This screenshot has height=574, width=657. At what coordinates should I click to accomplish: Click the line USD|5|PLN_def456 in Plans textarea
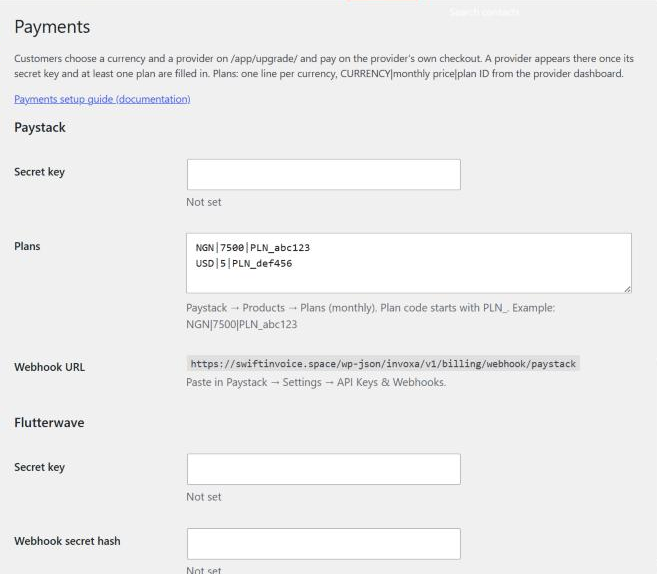pyautogui.click(x=244, y=264)
